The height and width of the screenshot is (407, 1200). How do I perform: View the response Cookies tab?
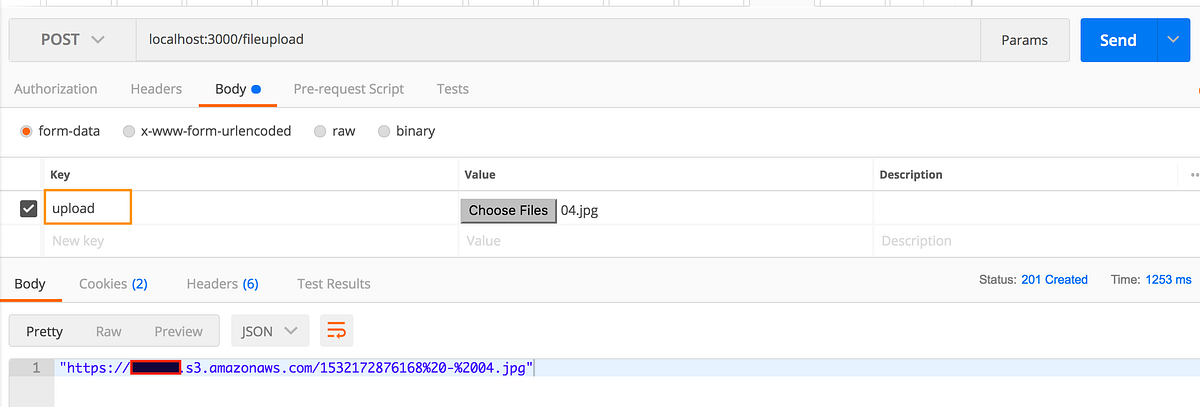click(x=113, y=284)
